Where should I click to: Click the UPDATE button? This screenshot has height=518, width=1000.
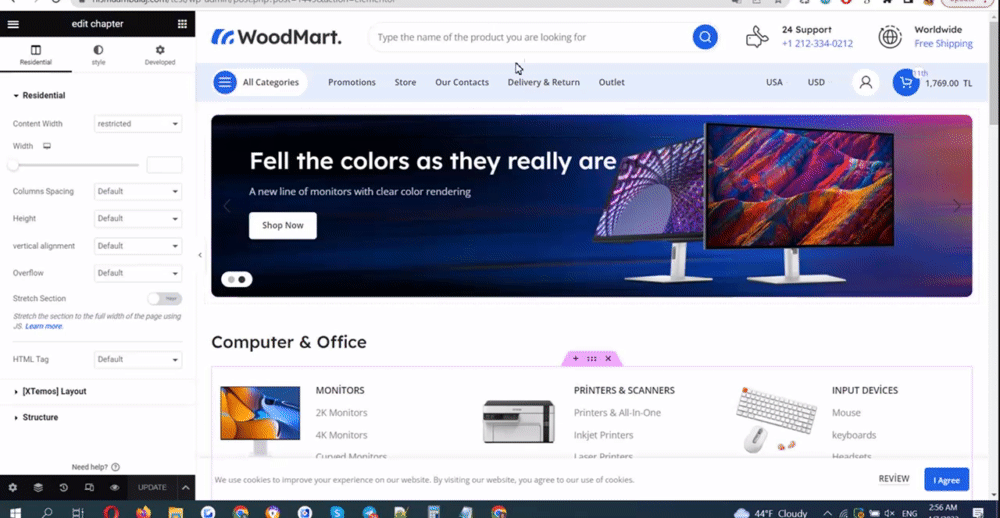[x=152, y=487]
